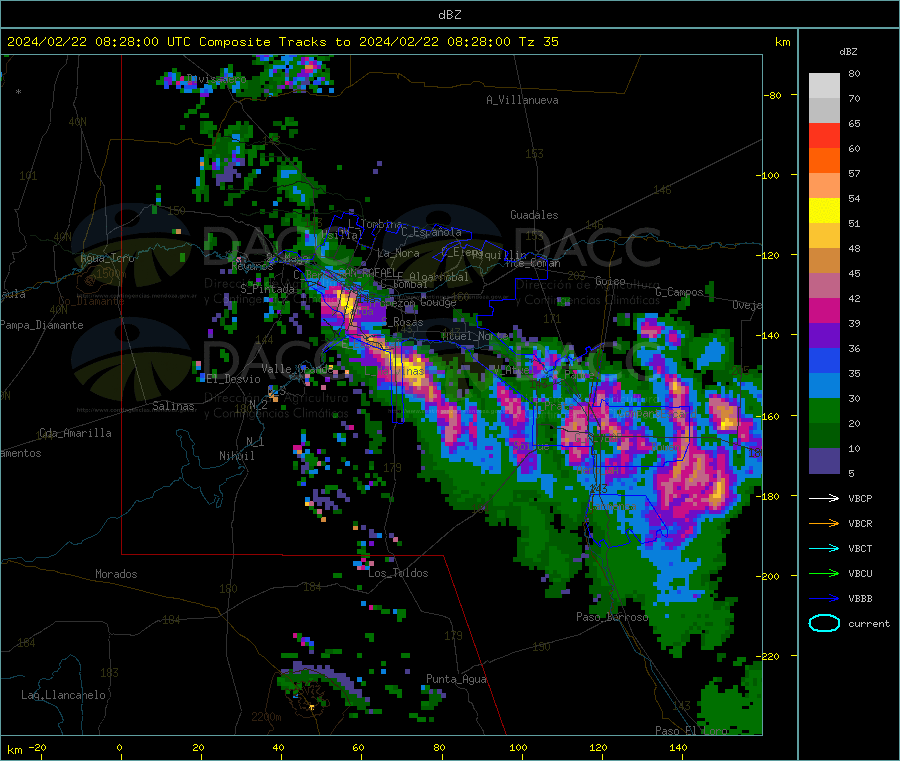Click the VBCT legend label
This screenshot has height=761, width=900.
[x=860, y=548]
